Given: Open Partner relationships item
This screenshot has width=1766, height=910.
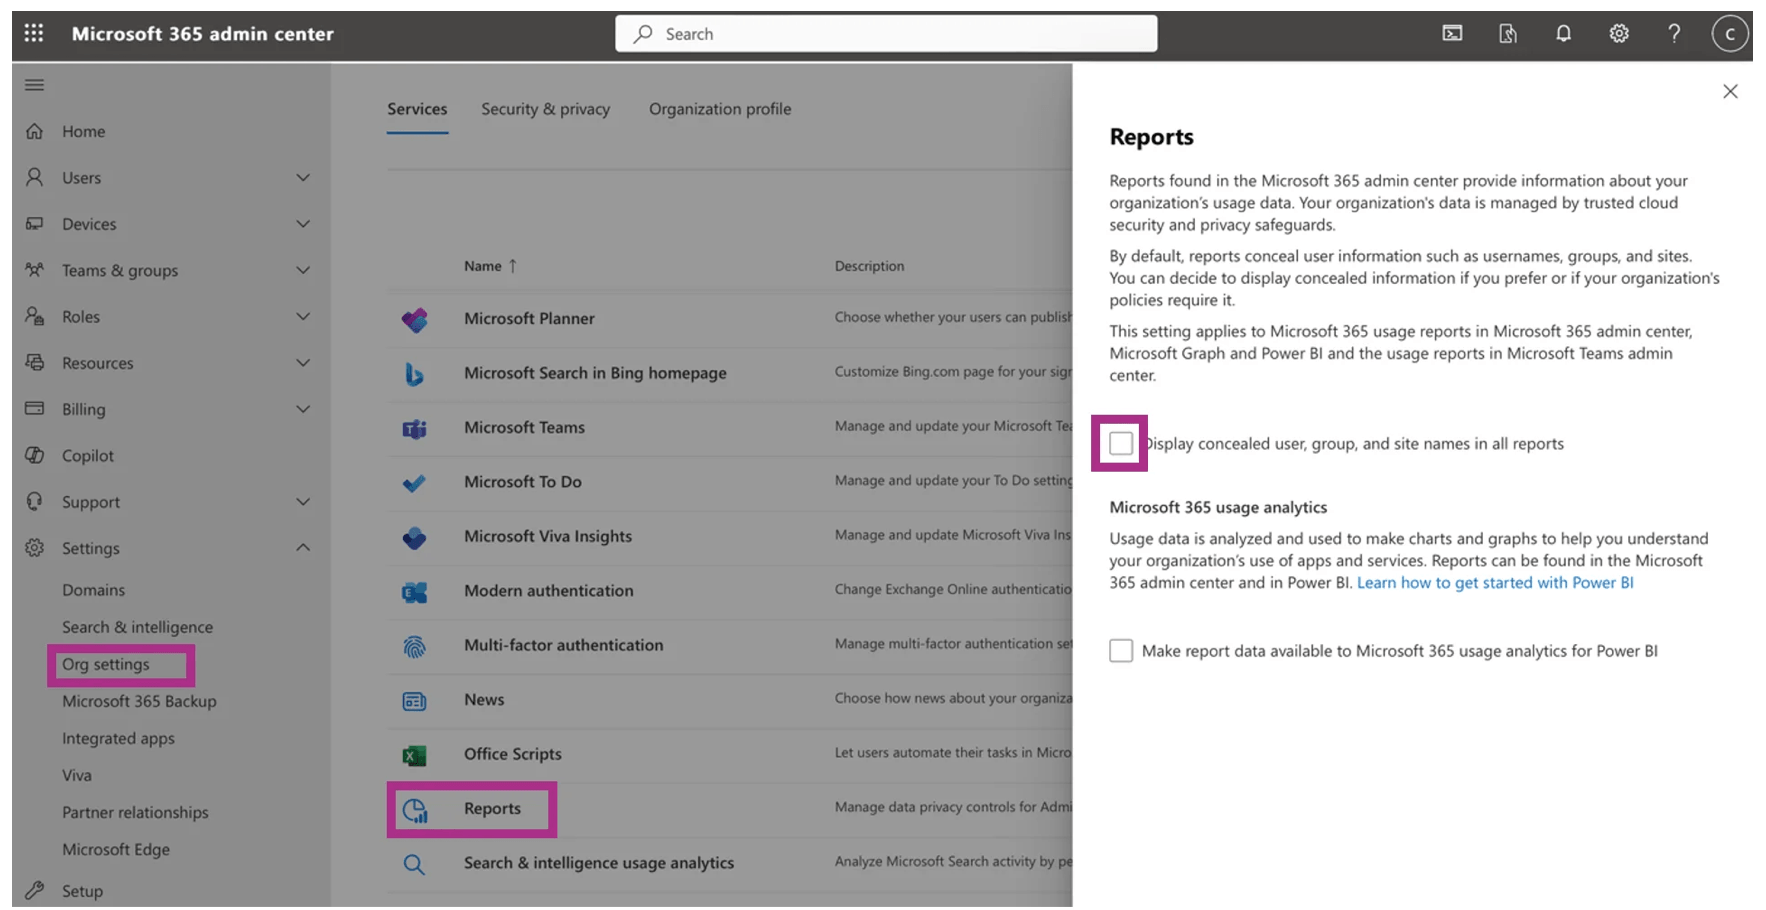Looking at the screenshot, I should pos(135,812).
